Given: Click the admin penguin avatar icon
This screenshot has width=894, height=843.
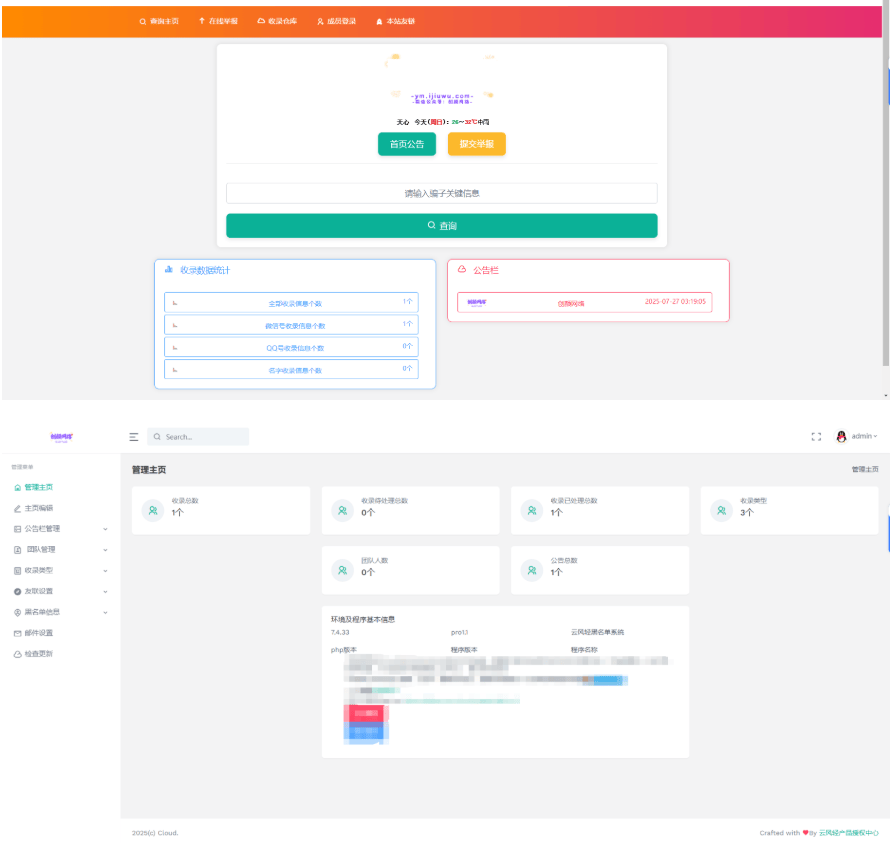Looking at the screenshot, I should [x=841, y=437].
